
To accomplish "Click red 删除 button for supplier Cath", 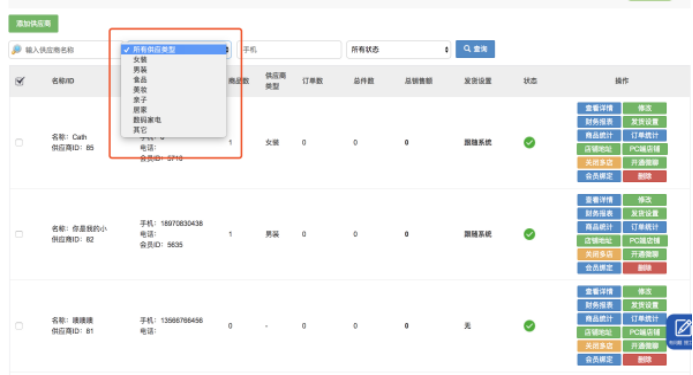I will [644, 176].
